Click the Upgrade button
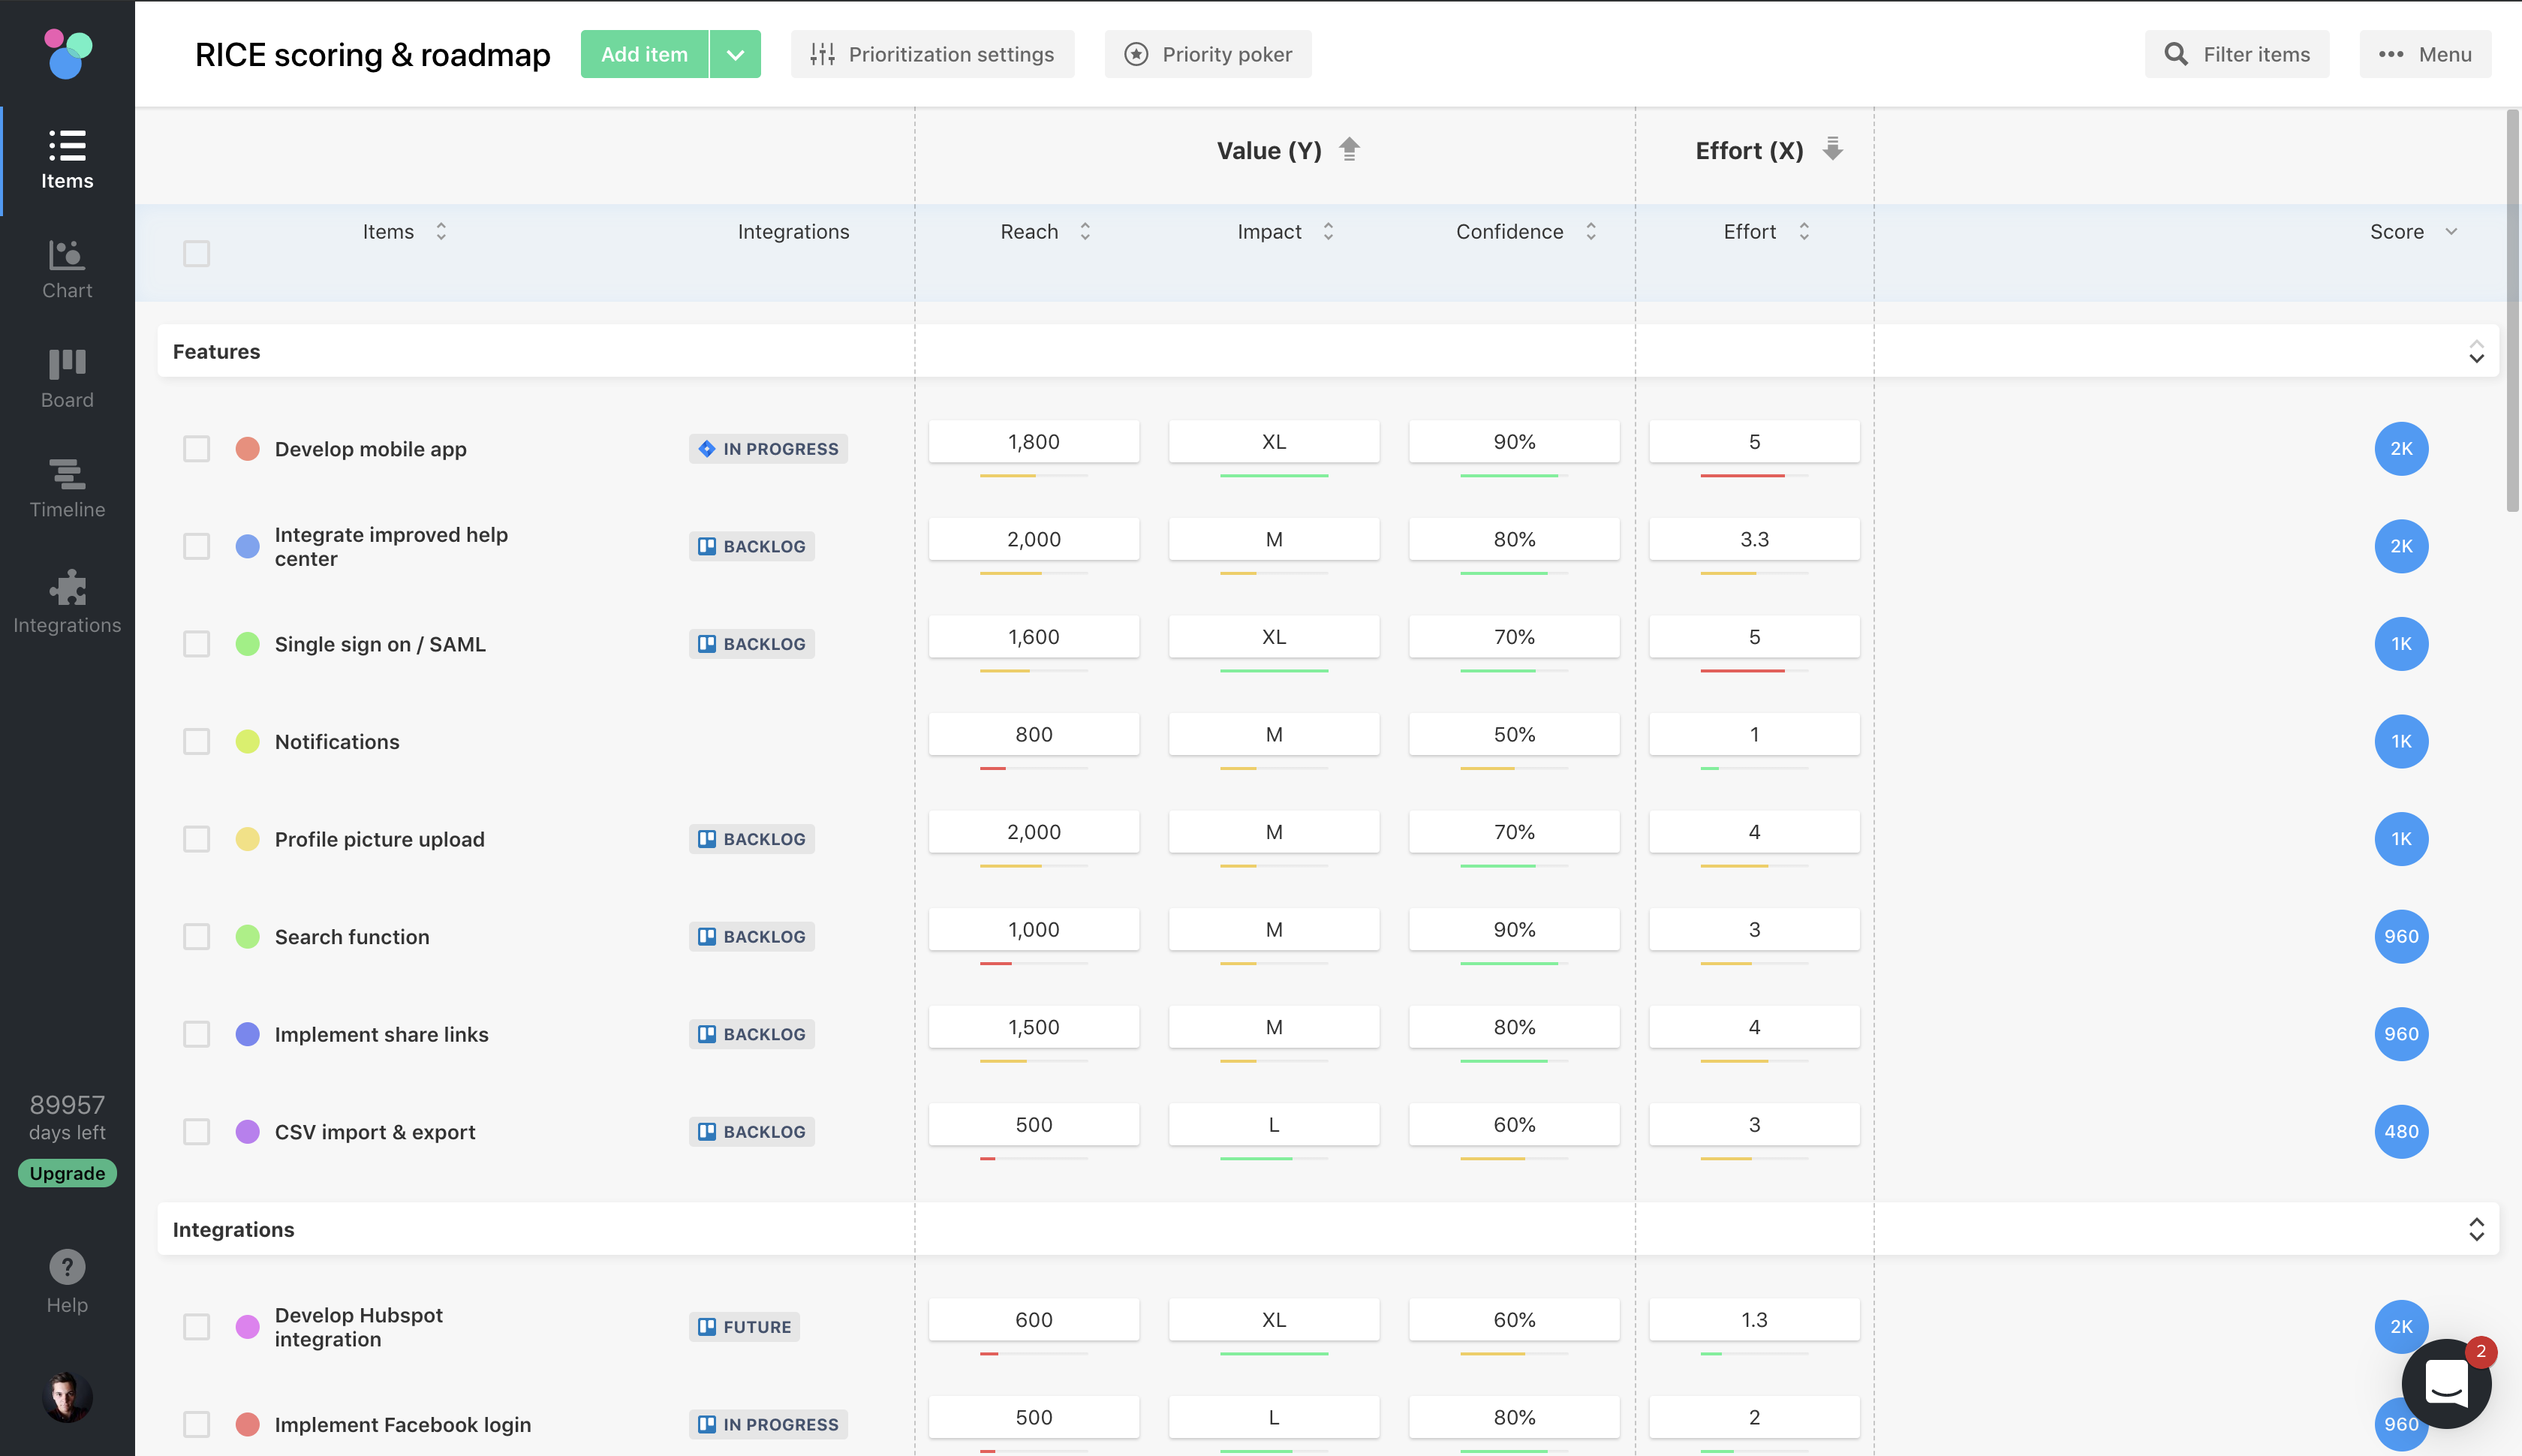Screen dimensions: 2522x1456 pyautogui.click(x=66, y=1172)
